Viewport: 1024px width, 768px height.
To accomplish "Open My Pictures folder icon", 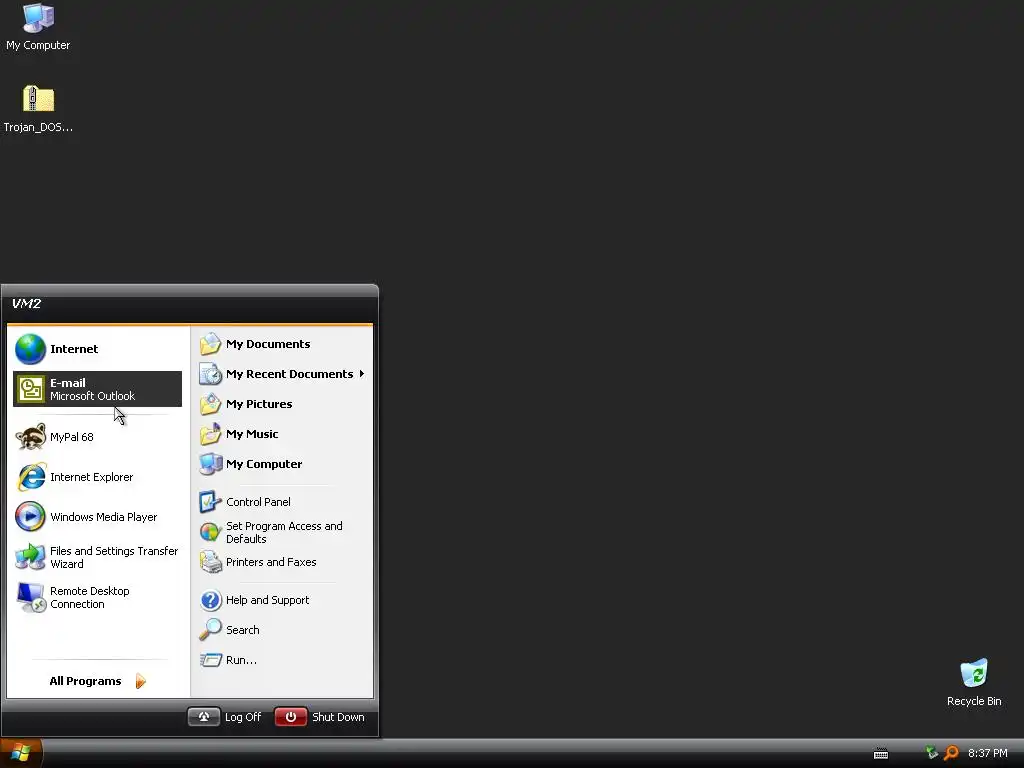I will 210,404.
